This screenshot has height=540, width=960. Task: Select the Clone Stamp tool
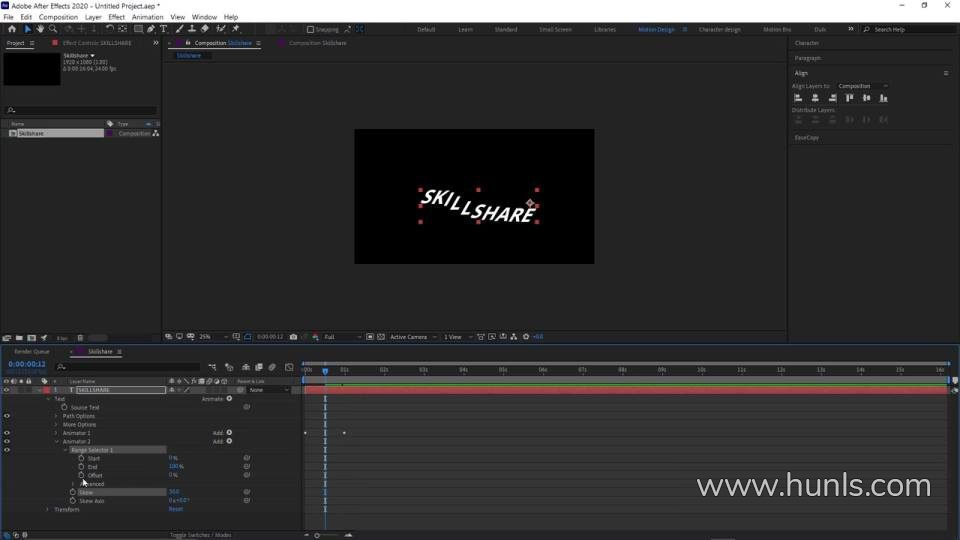(192, 29)
